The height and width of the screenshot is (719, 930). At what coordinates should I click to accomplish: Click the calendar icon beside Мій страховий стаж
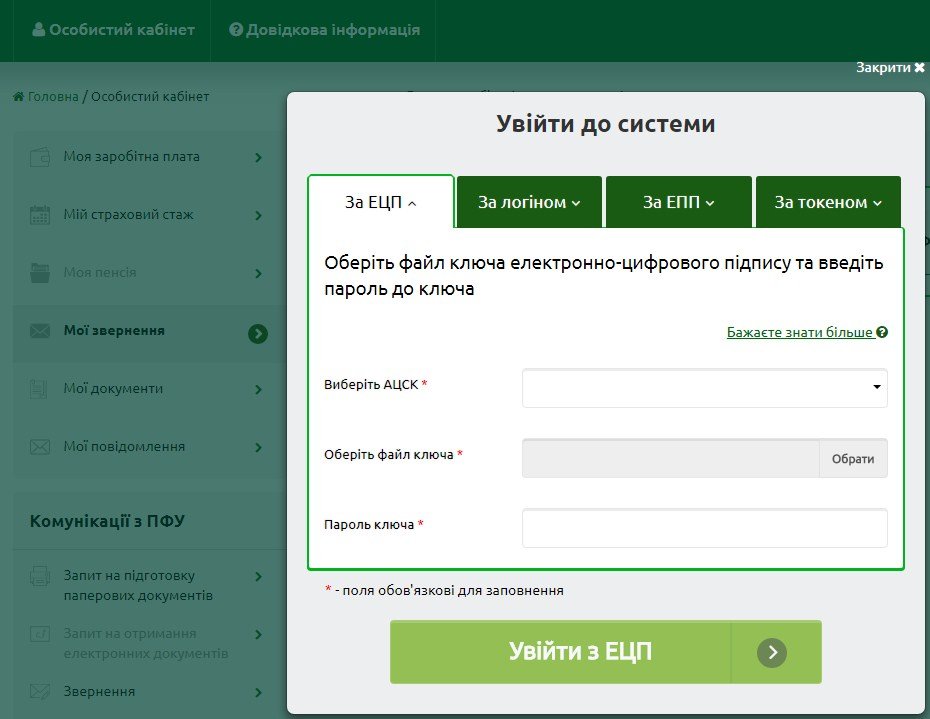point(40,215)
